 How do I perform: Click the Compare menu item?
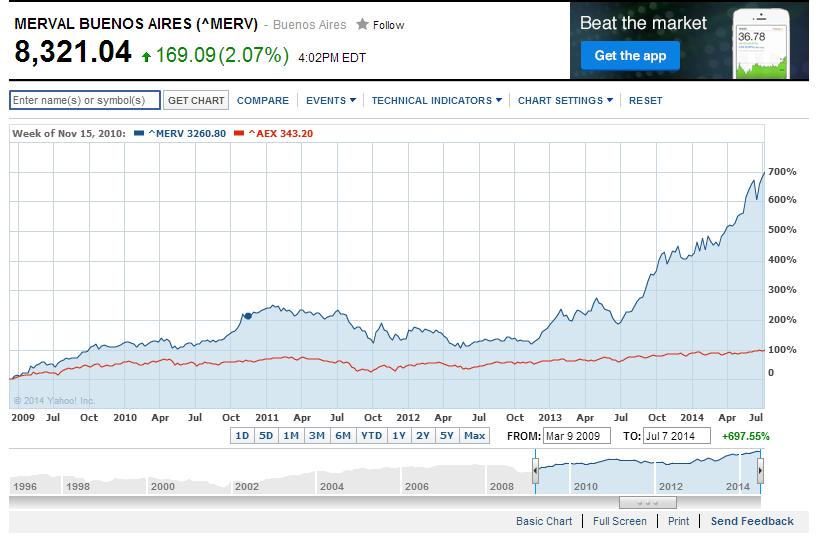tap(263, 100)
